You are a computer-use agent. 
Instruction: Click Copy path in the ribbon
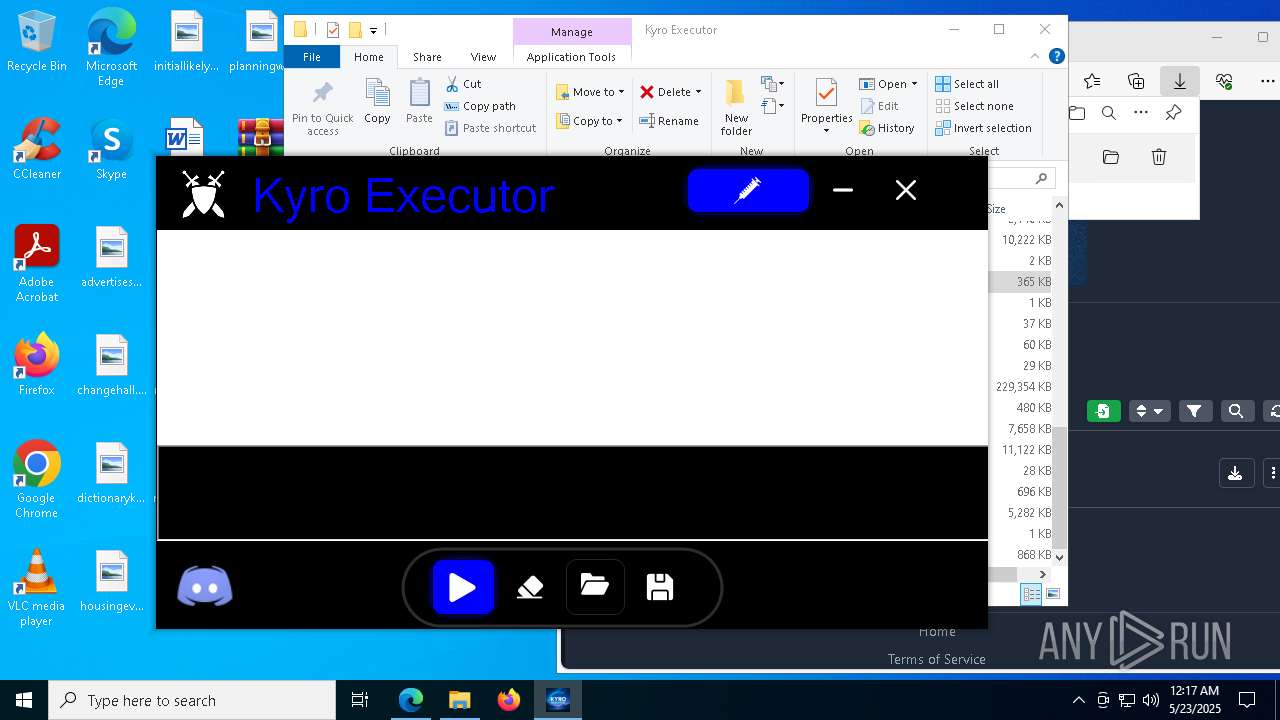coord(480,106)
